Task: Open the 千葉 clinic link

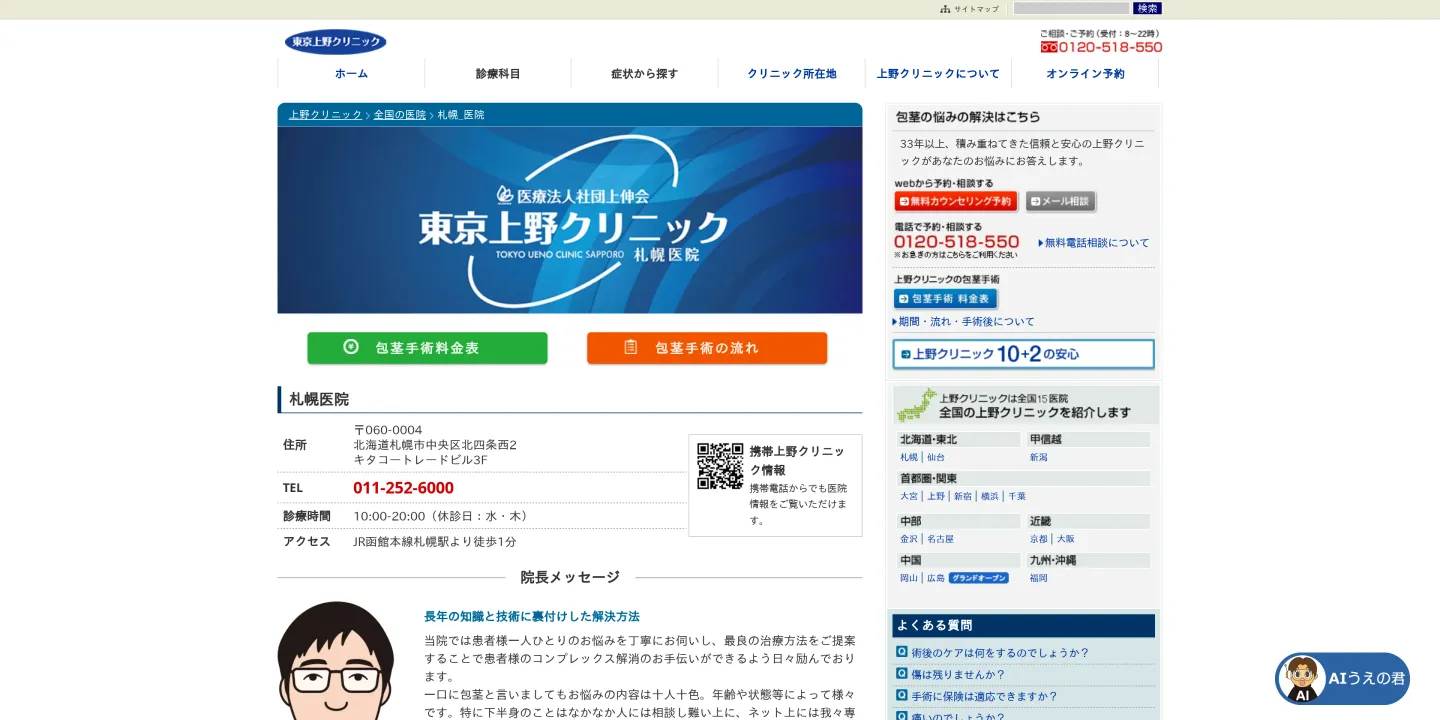Action: pyautogui.click(x=1017, y=496)
